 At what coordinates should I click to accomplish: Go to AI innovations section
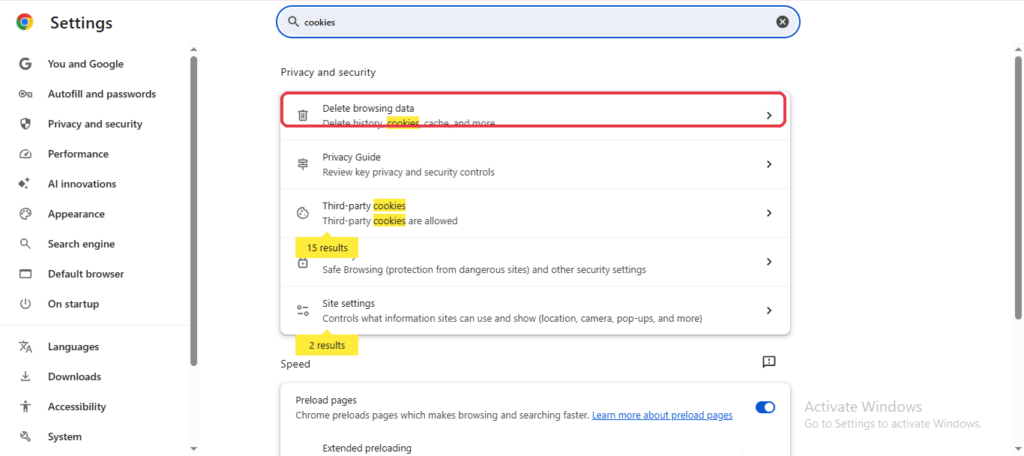82,184
